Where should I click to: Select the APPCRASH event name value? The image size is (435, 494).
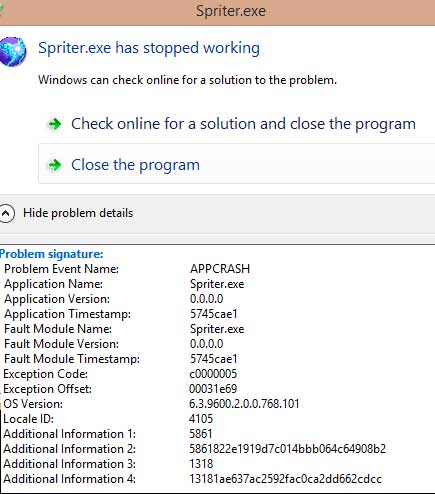(x=220, y=269)
